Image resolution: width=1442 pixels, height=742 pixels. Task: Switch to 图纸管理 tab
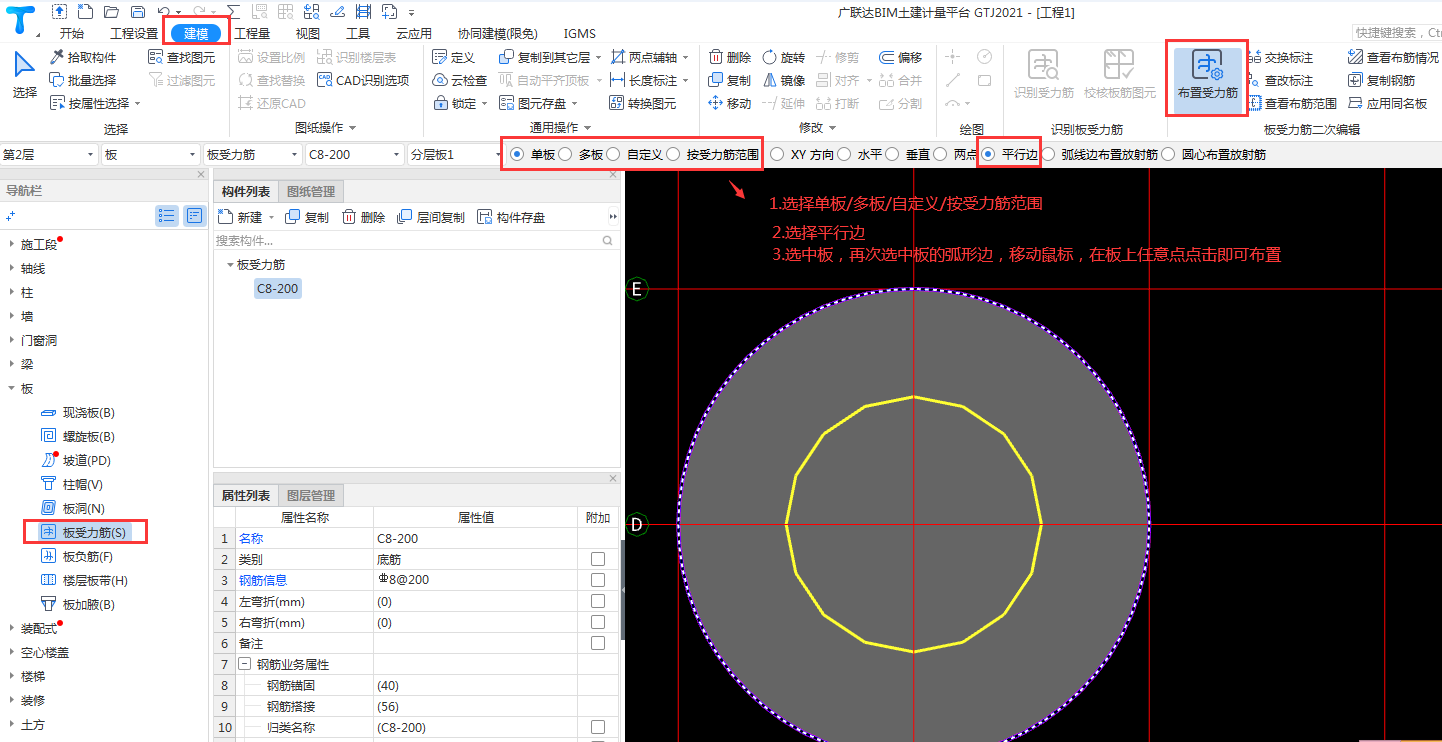(311, 191)
